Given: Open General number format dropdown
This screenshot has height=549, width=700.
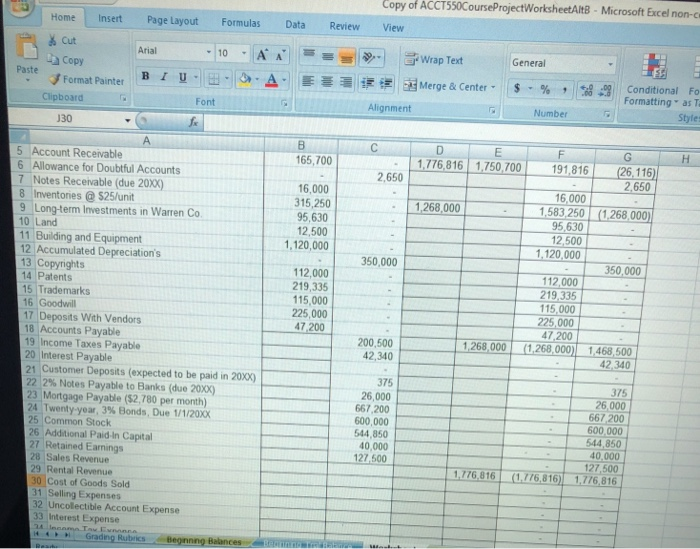Looking at the screenshot, I should coord(610,64).
